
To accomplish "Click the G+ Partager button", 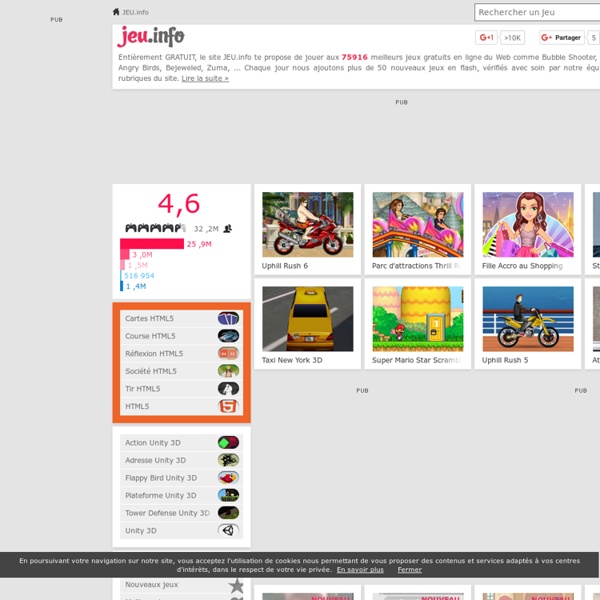I will point(562,38).
